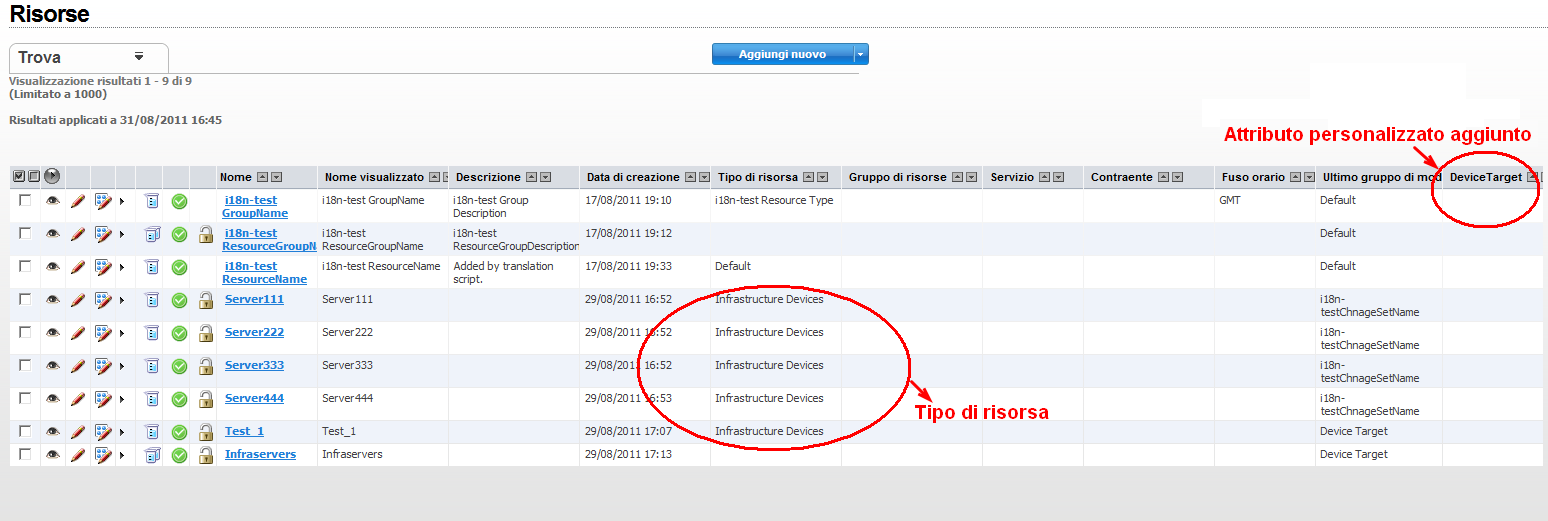Click the view eye icon for Server222
This screenshot has height=521, width=1548.
[x=52, y=333]
